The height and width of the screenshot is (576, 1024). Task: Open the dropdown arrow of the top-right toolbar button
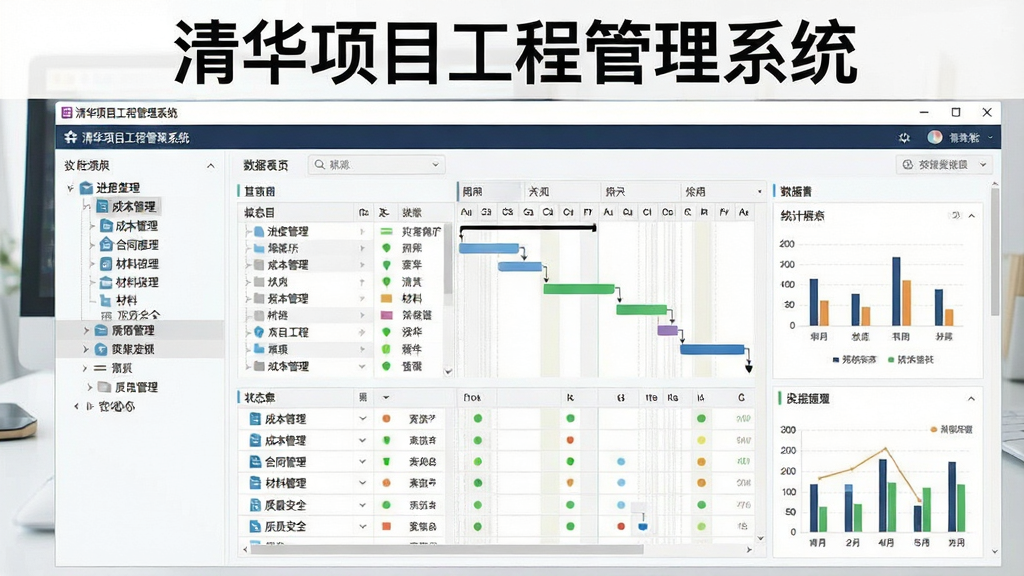tap(983, 165)
